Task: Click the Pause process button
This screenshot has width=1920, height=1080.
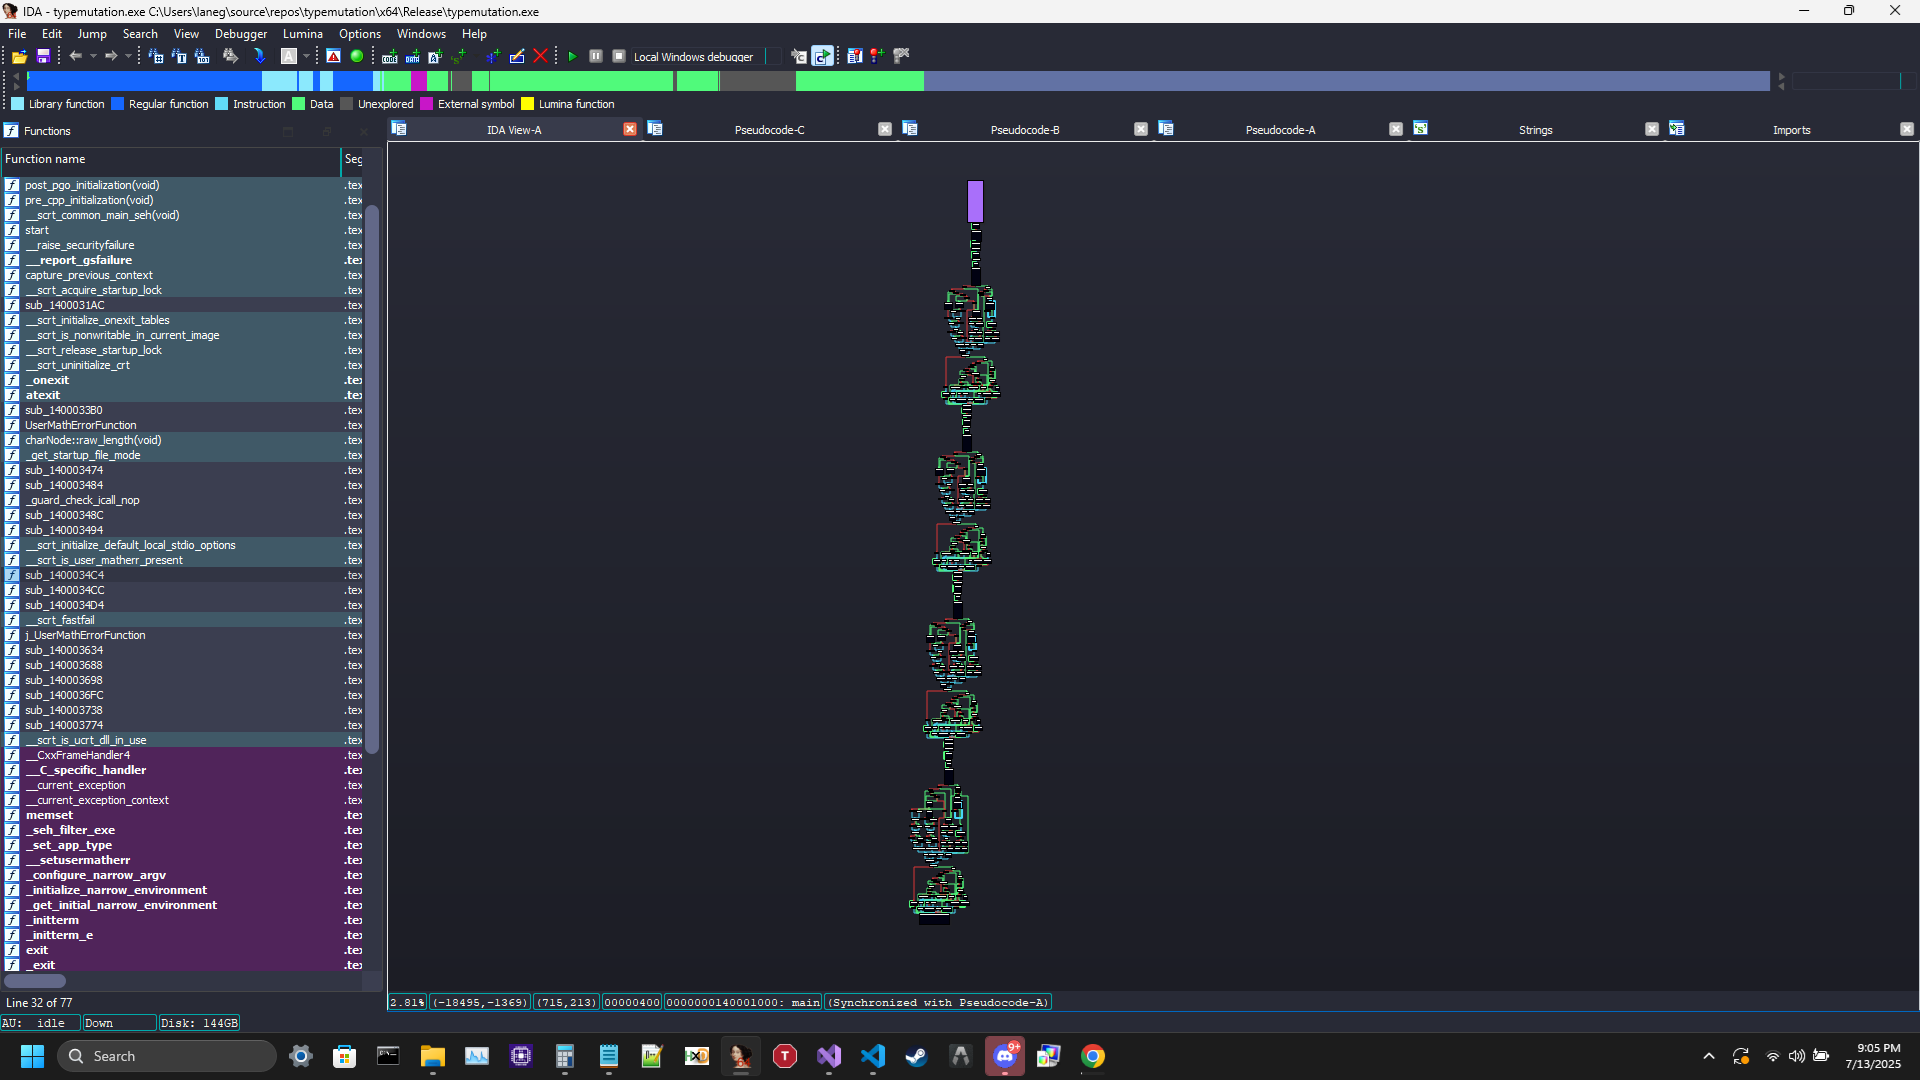Action: [596, 57]
